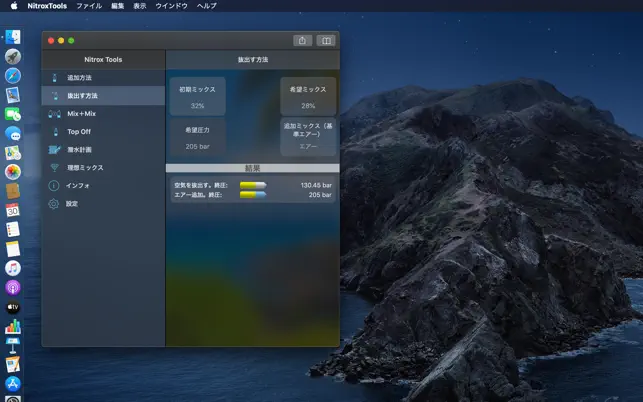Launch Safari from the dock

(x=13, y=75)
